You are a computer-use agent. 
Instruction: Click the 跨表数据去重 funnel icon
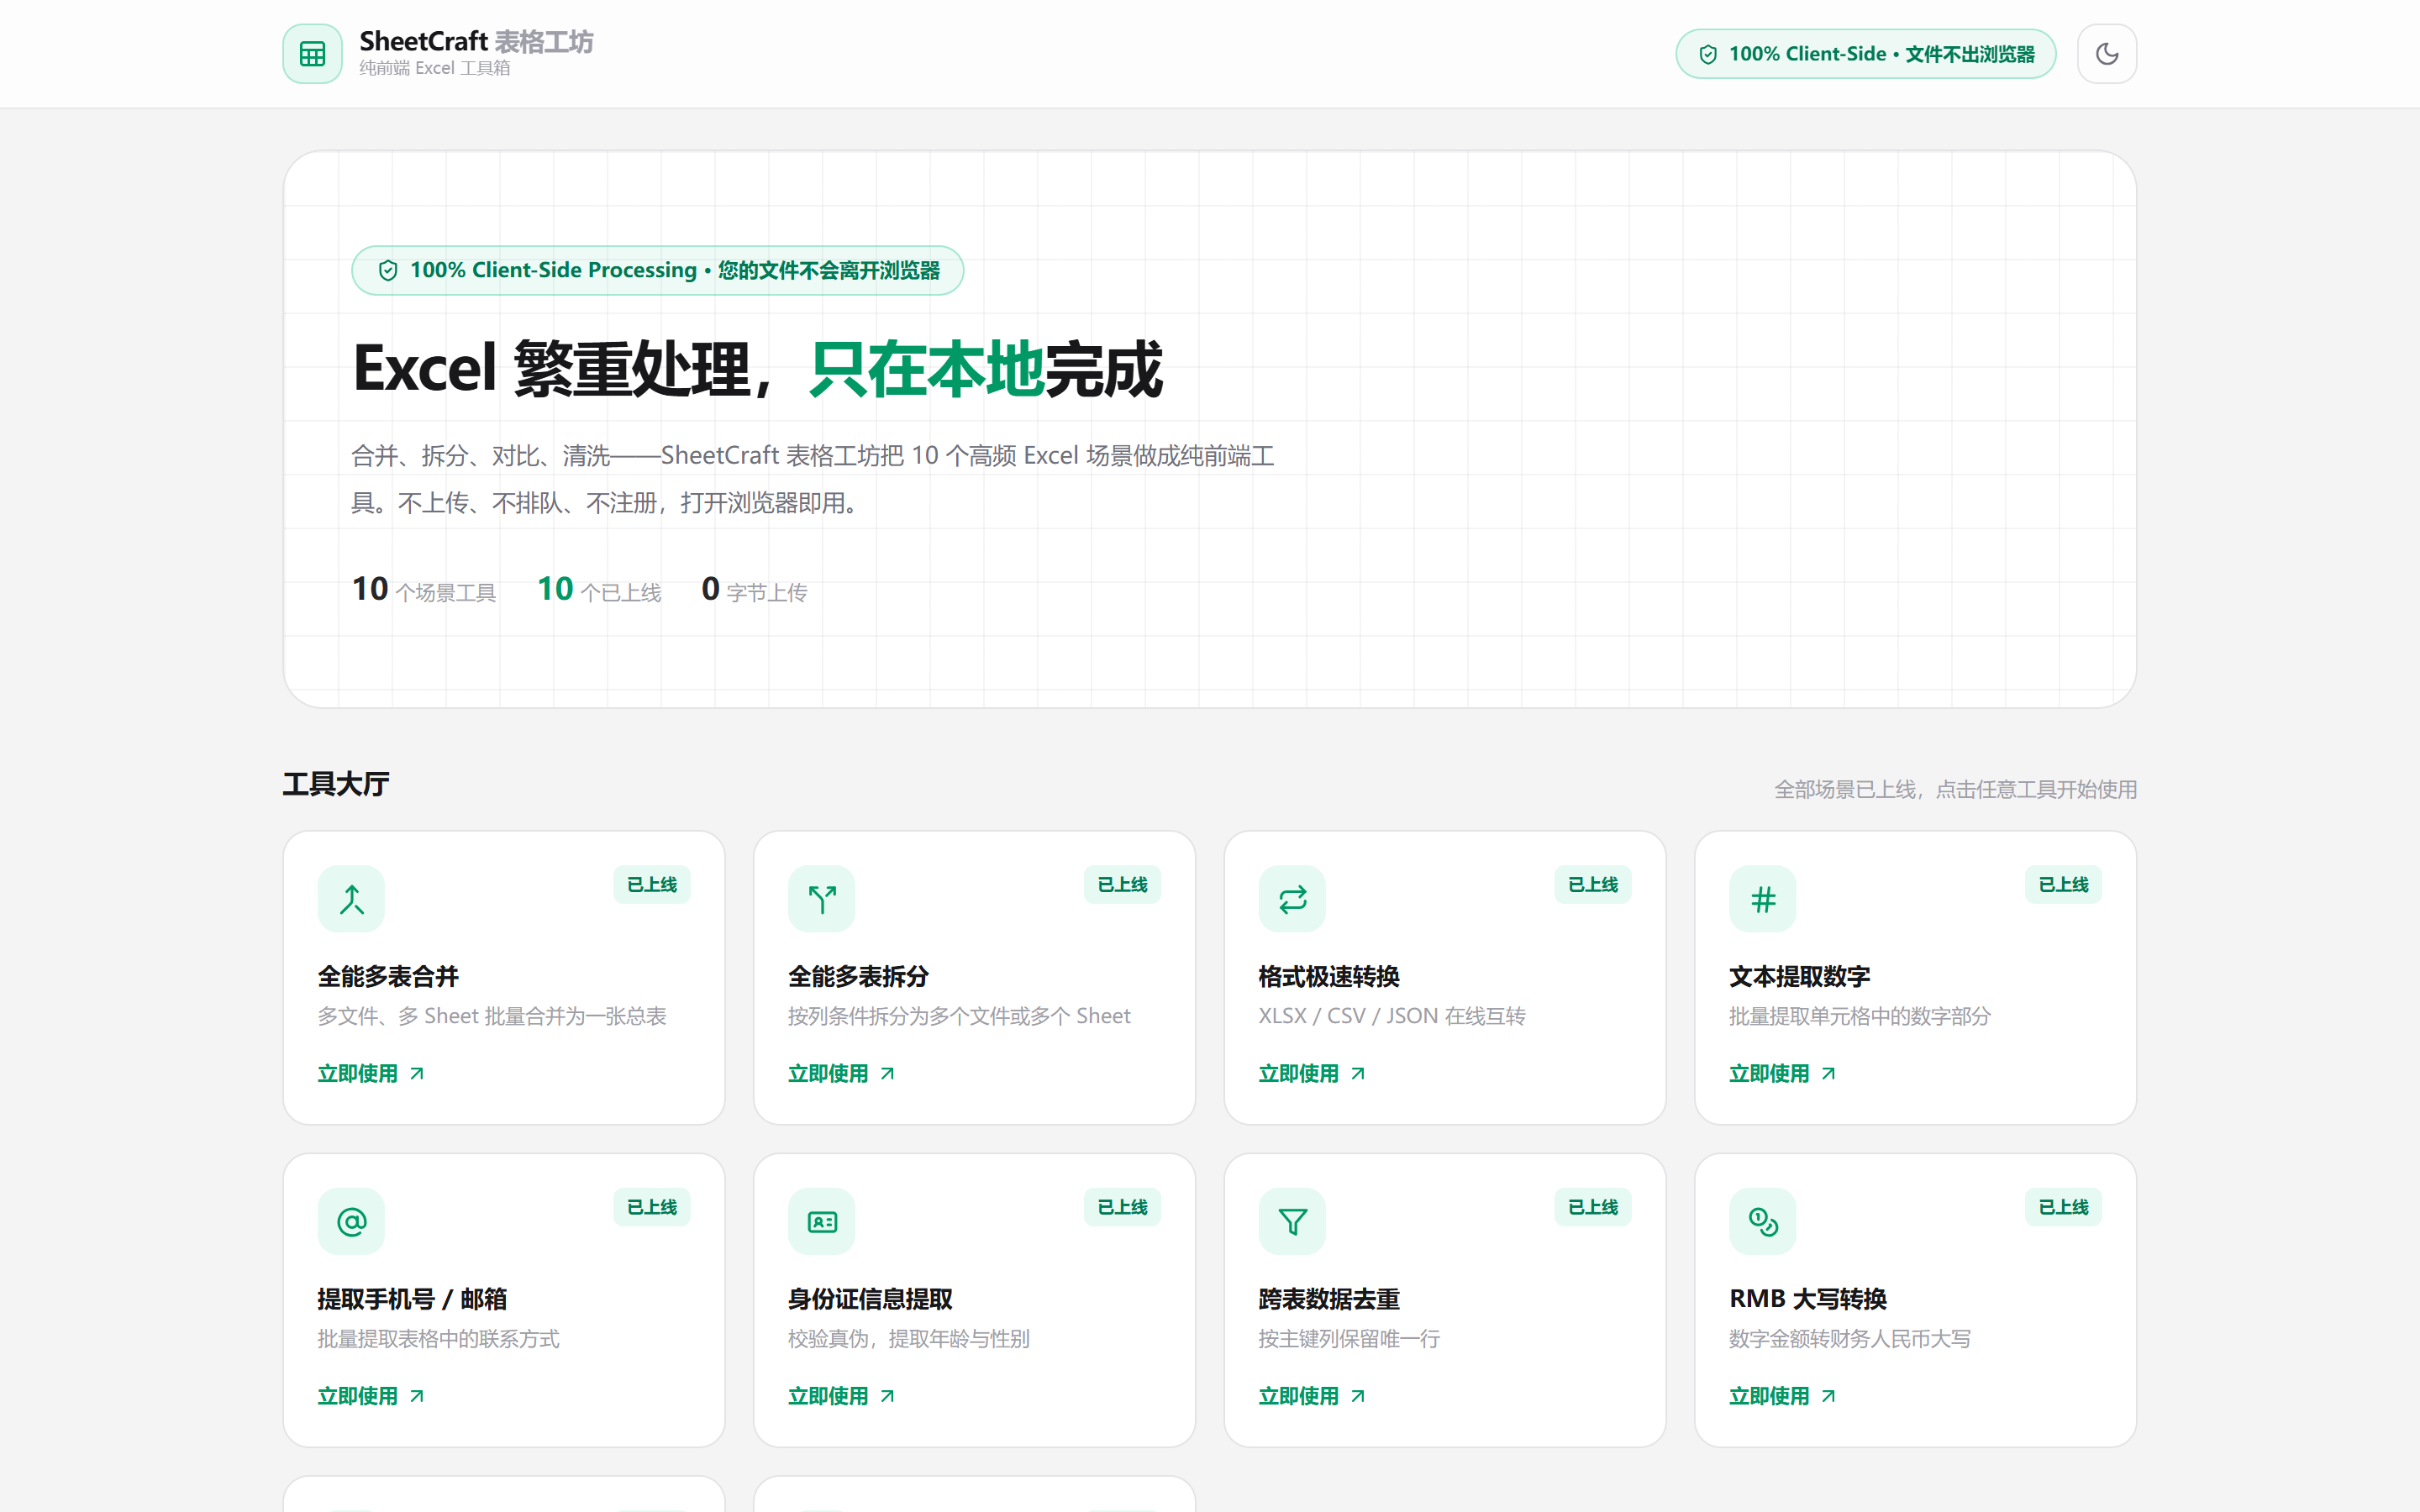pyautogui.click(x=1292, y=1221)
